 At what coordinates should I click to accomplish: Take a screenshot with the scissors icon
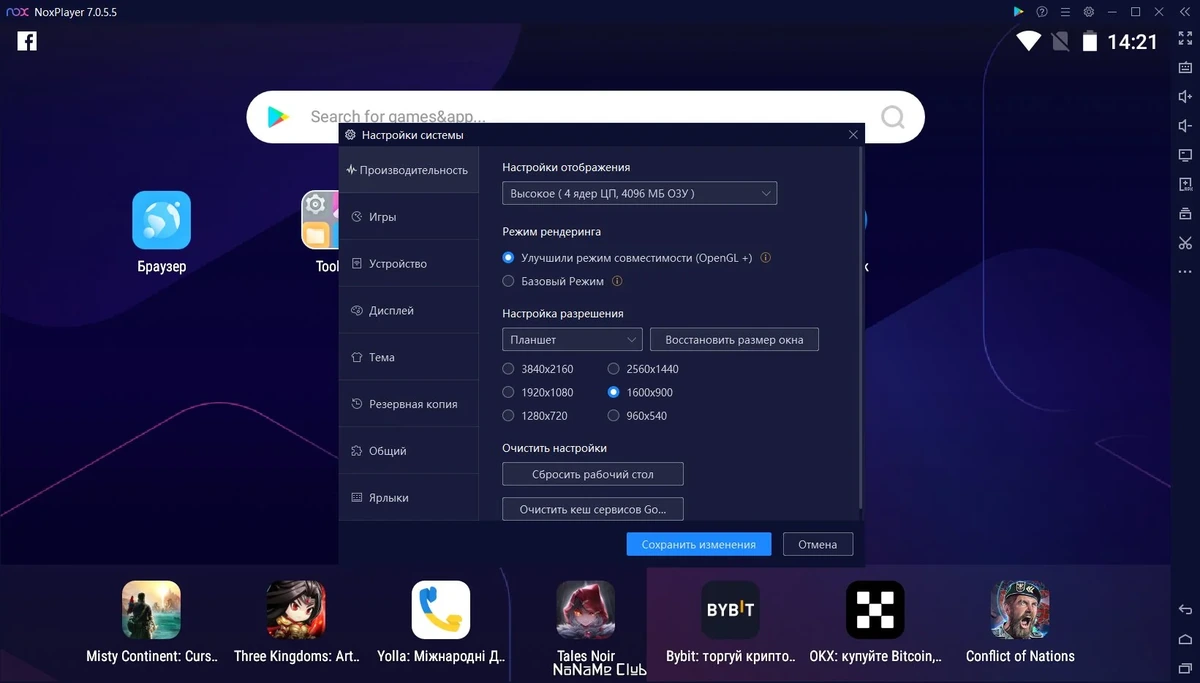click(1185, 243)
